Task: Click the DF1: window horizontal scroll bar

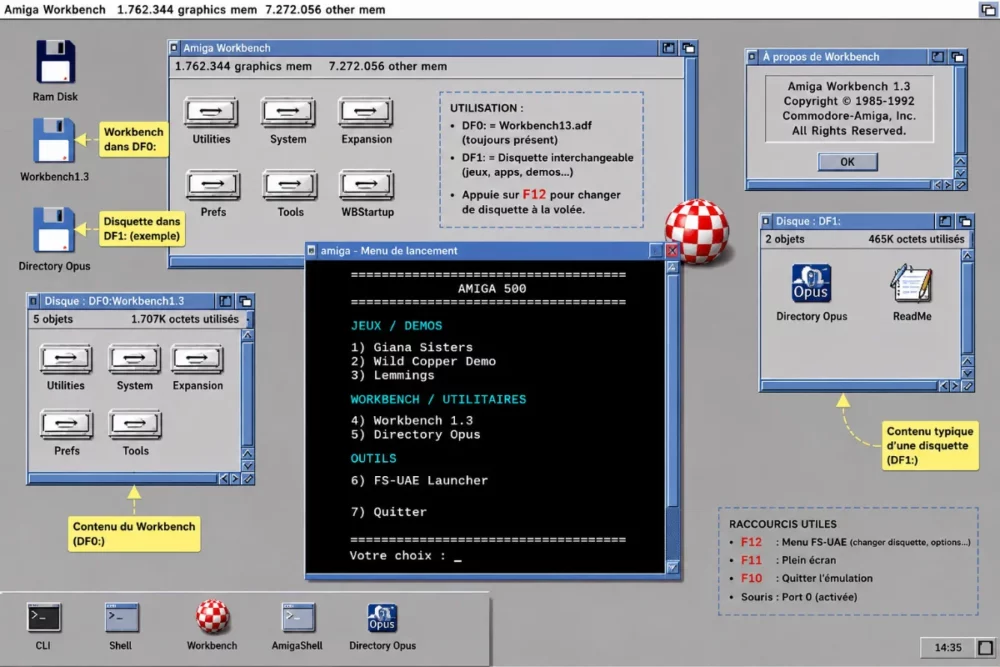Action: coord(849,386)
